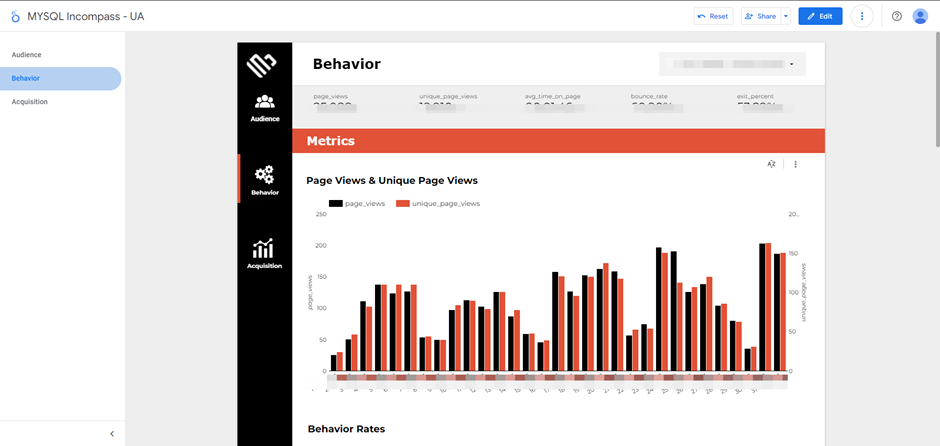The height and width of the screenshot is (446, 940).
Task: Switch to the Audience page in left sidebar
Action: [x=26, y=55]
